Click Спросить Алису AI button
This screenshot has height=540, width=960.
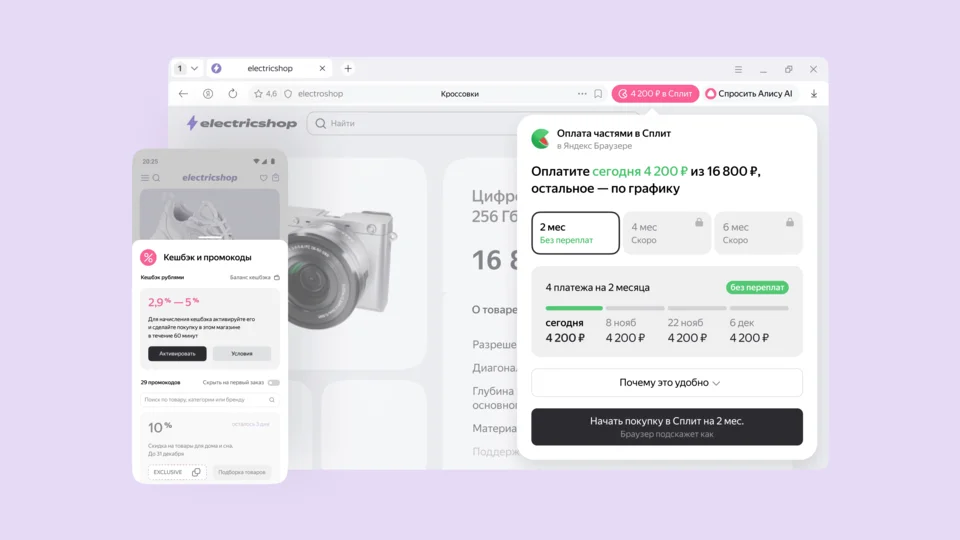(x=749, y=94)
